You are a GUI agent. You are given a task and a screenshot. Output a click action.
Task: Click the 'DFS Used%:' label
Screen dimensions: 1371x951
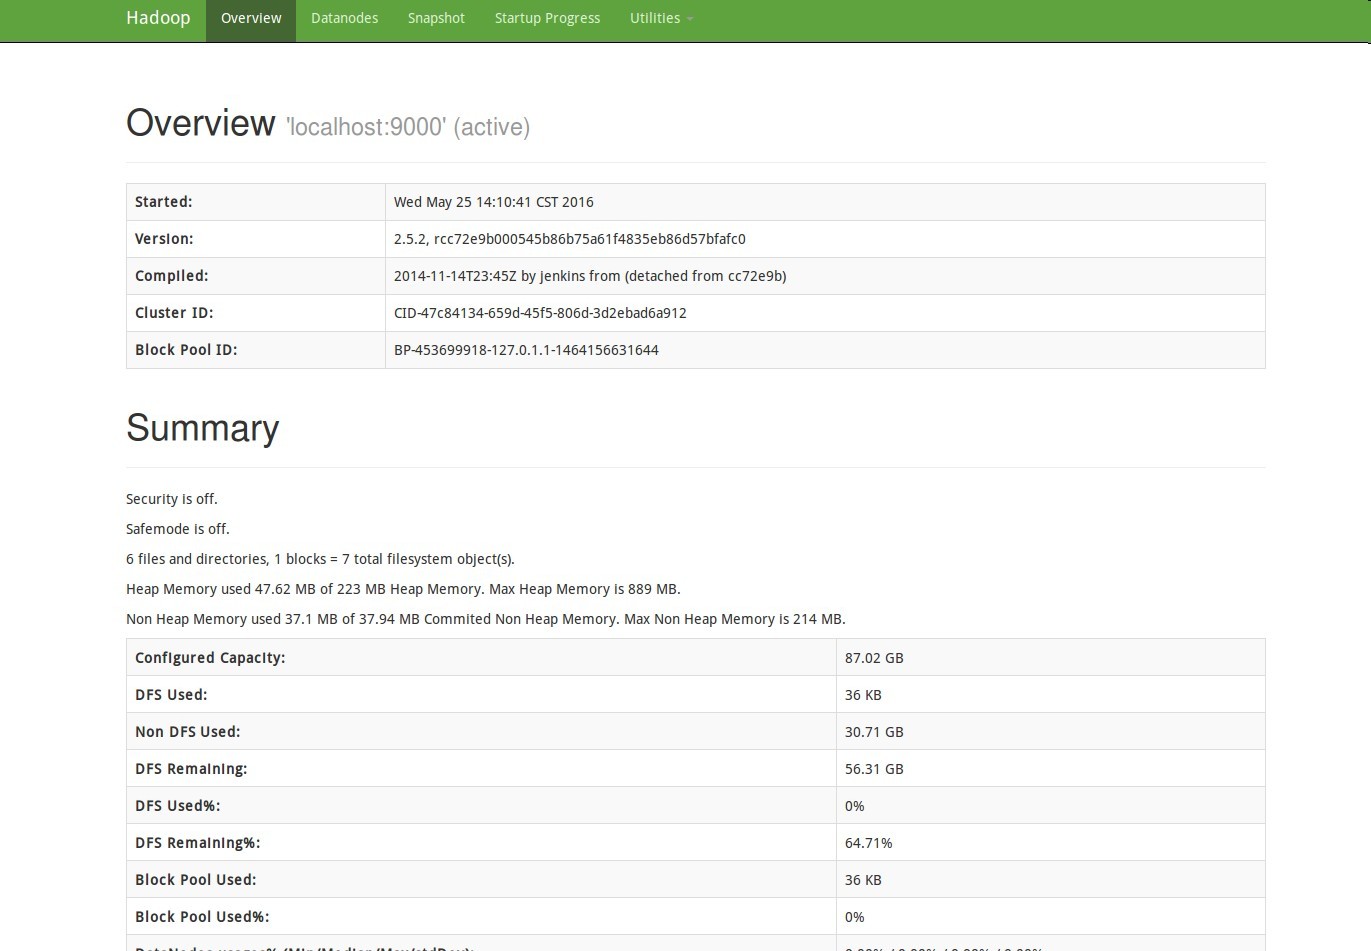(178, 806)
